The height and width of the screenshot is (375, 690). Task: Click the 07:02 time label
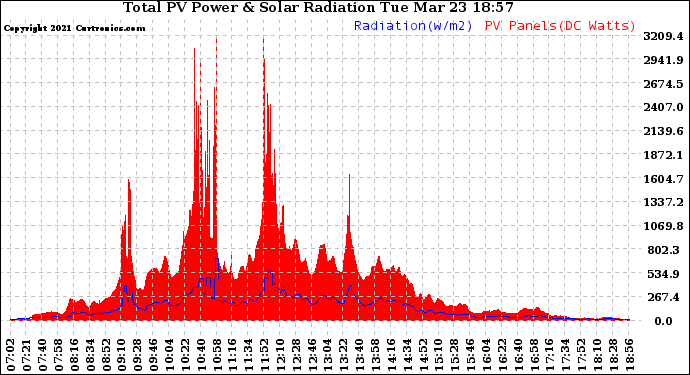click(11, 355)
